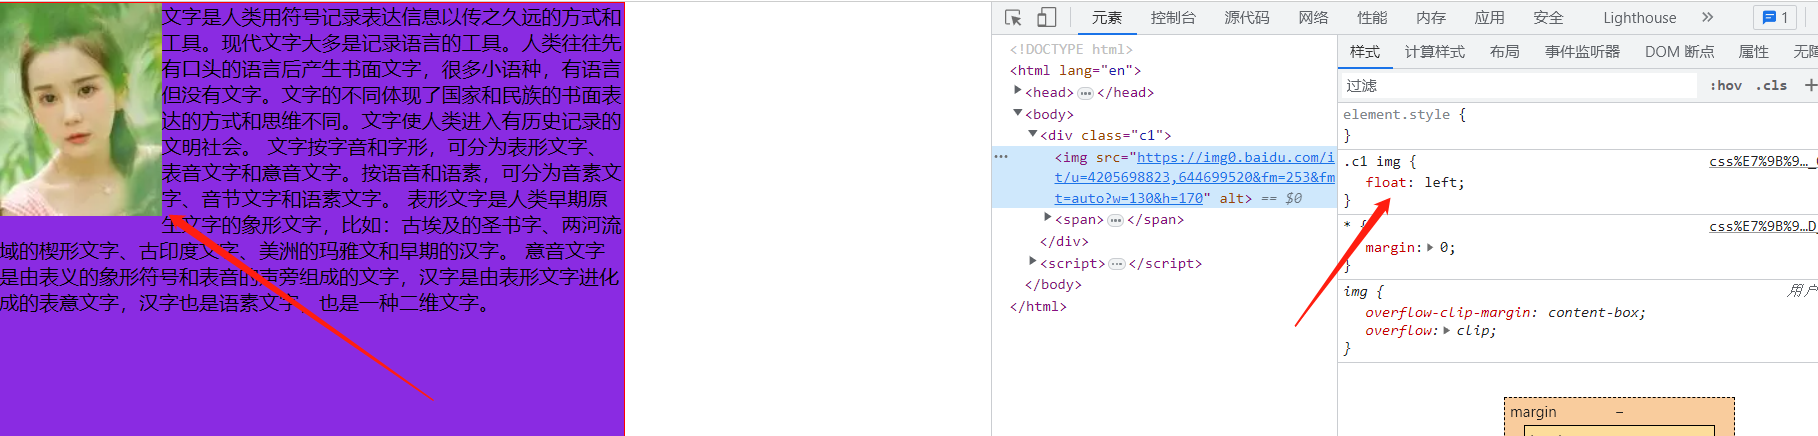Select the 事件监听器 sub-tab
This screenshot has width=1818, height=436.
(1582, 52)
